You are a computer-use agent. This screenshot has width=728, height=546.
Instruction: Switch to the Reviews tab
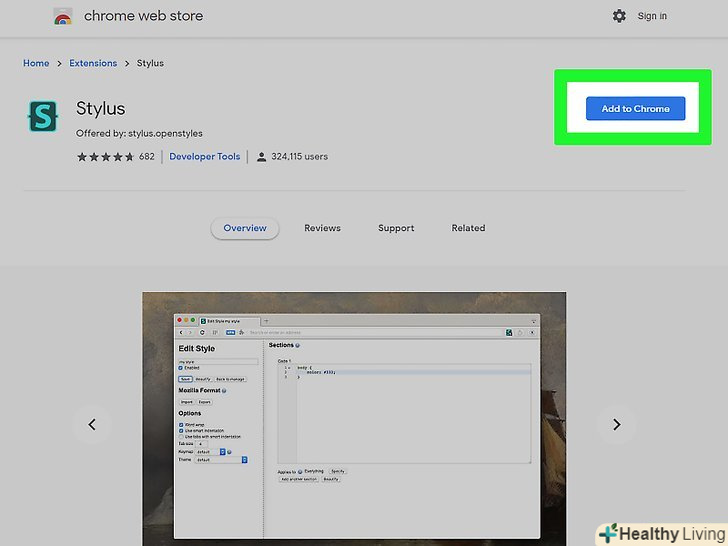point(322,228)
